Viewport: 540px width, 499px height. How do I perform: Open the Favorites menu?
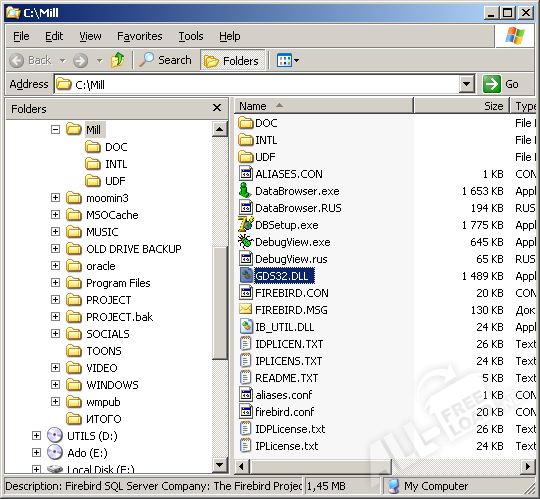(139, 36)
